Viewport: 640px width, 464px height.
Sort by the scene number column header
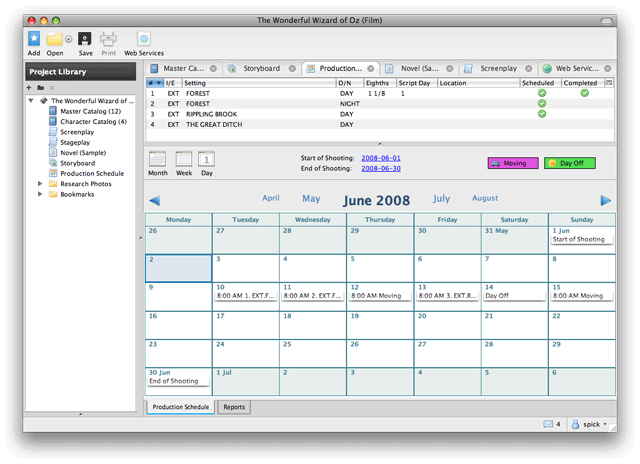point(155,83)
